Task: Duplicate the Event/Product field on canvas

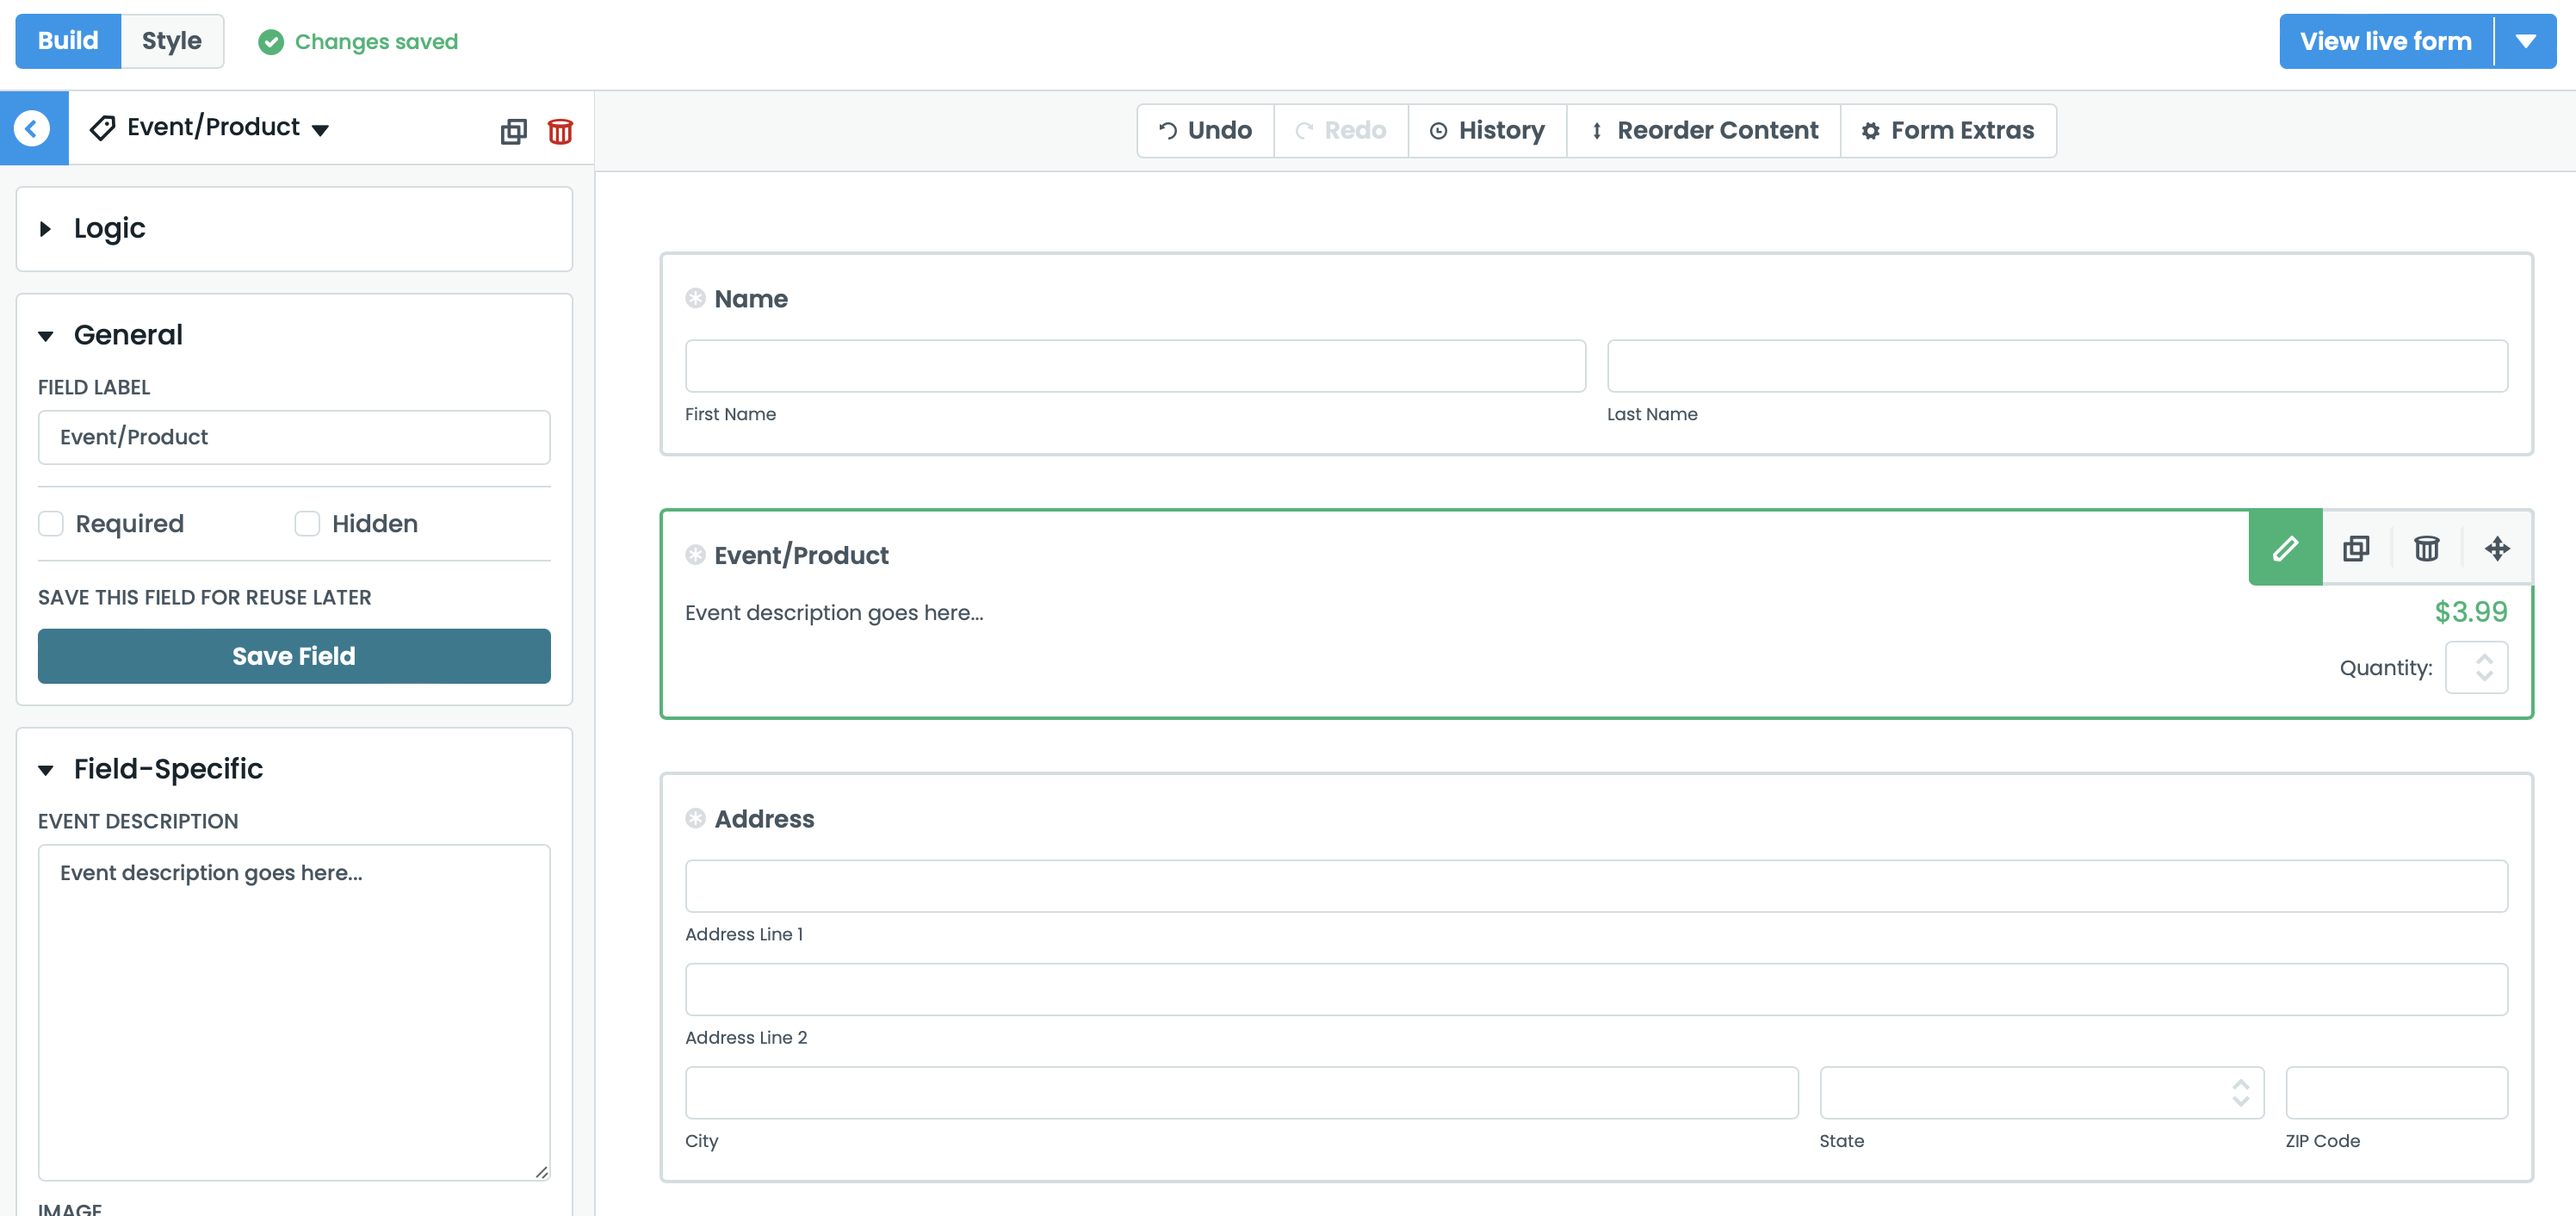Action: coord(2356,548)
